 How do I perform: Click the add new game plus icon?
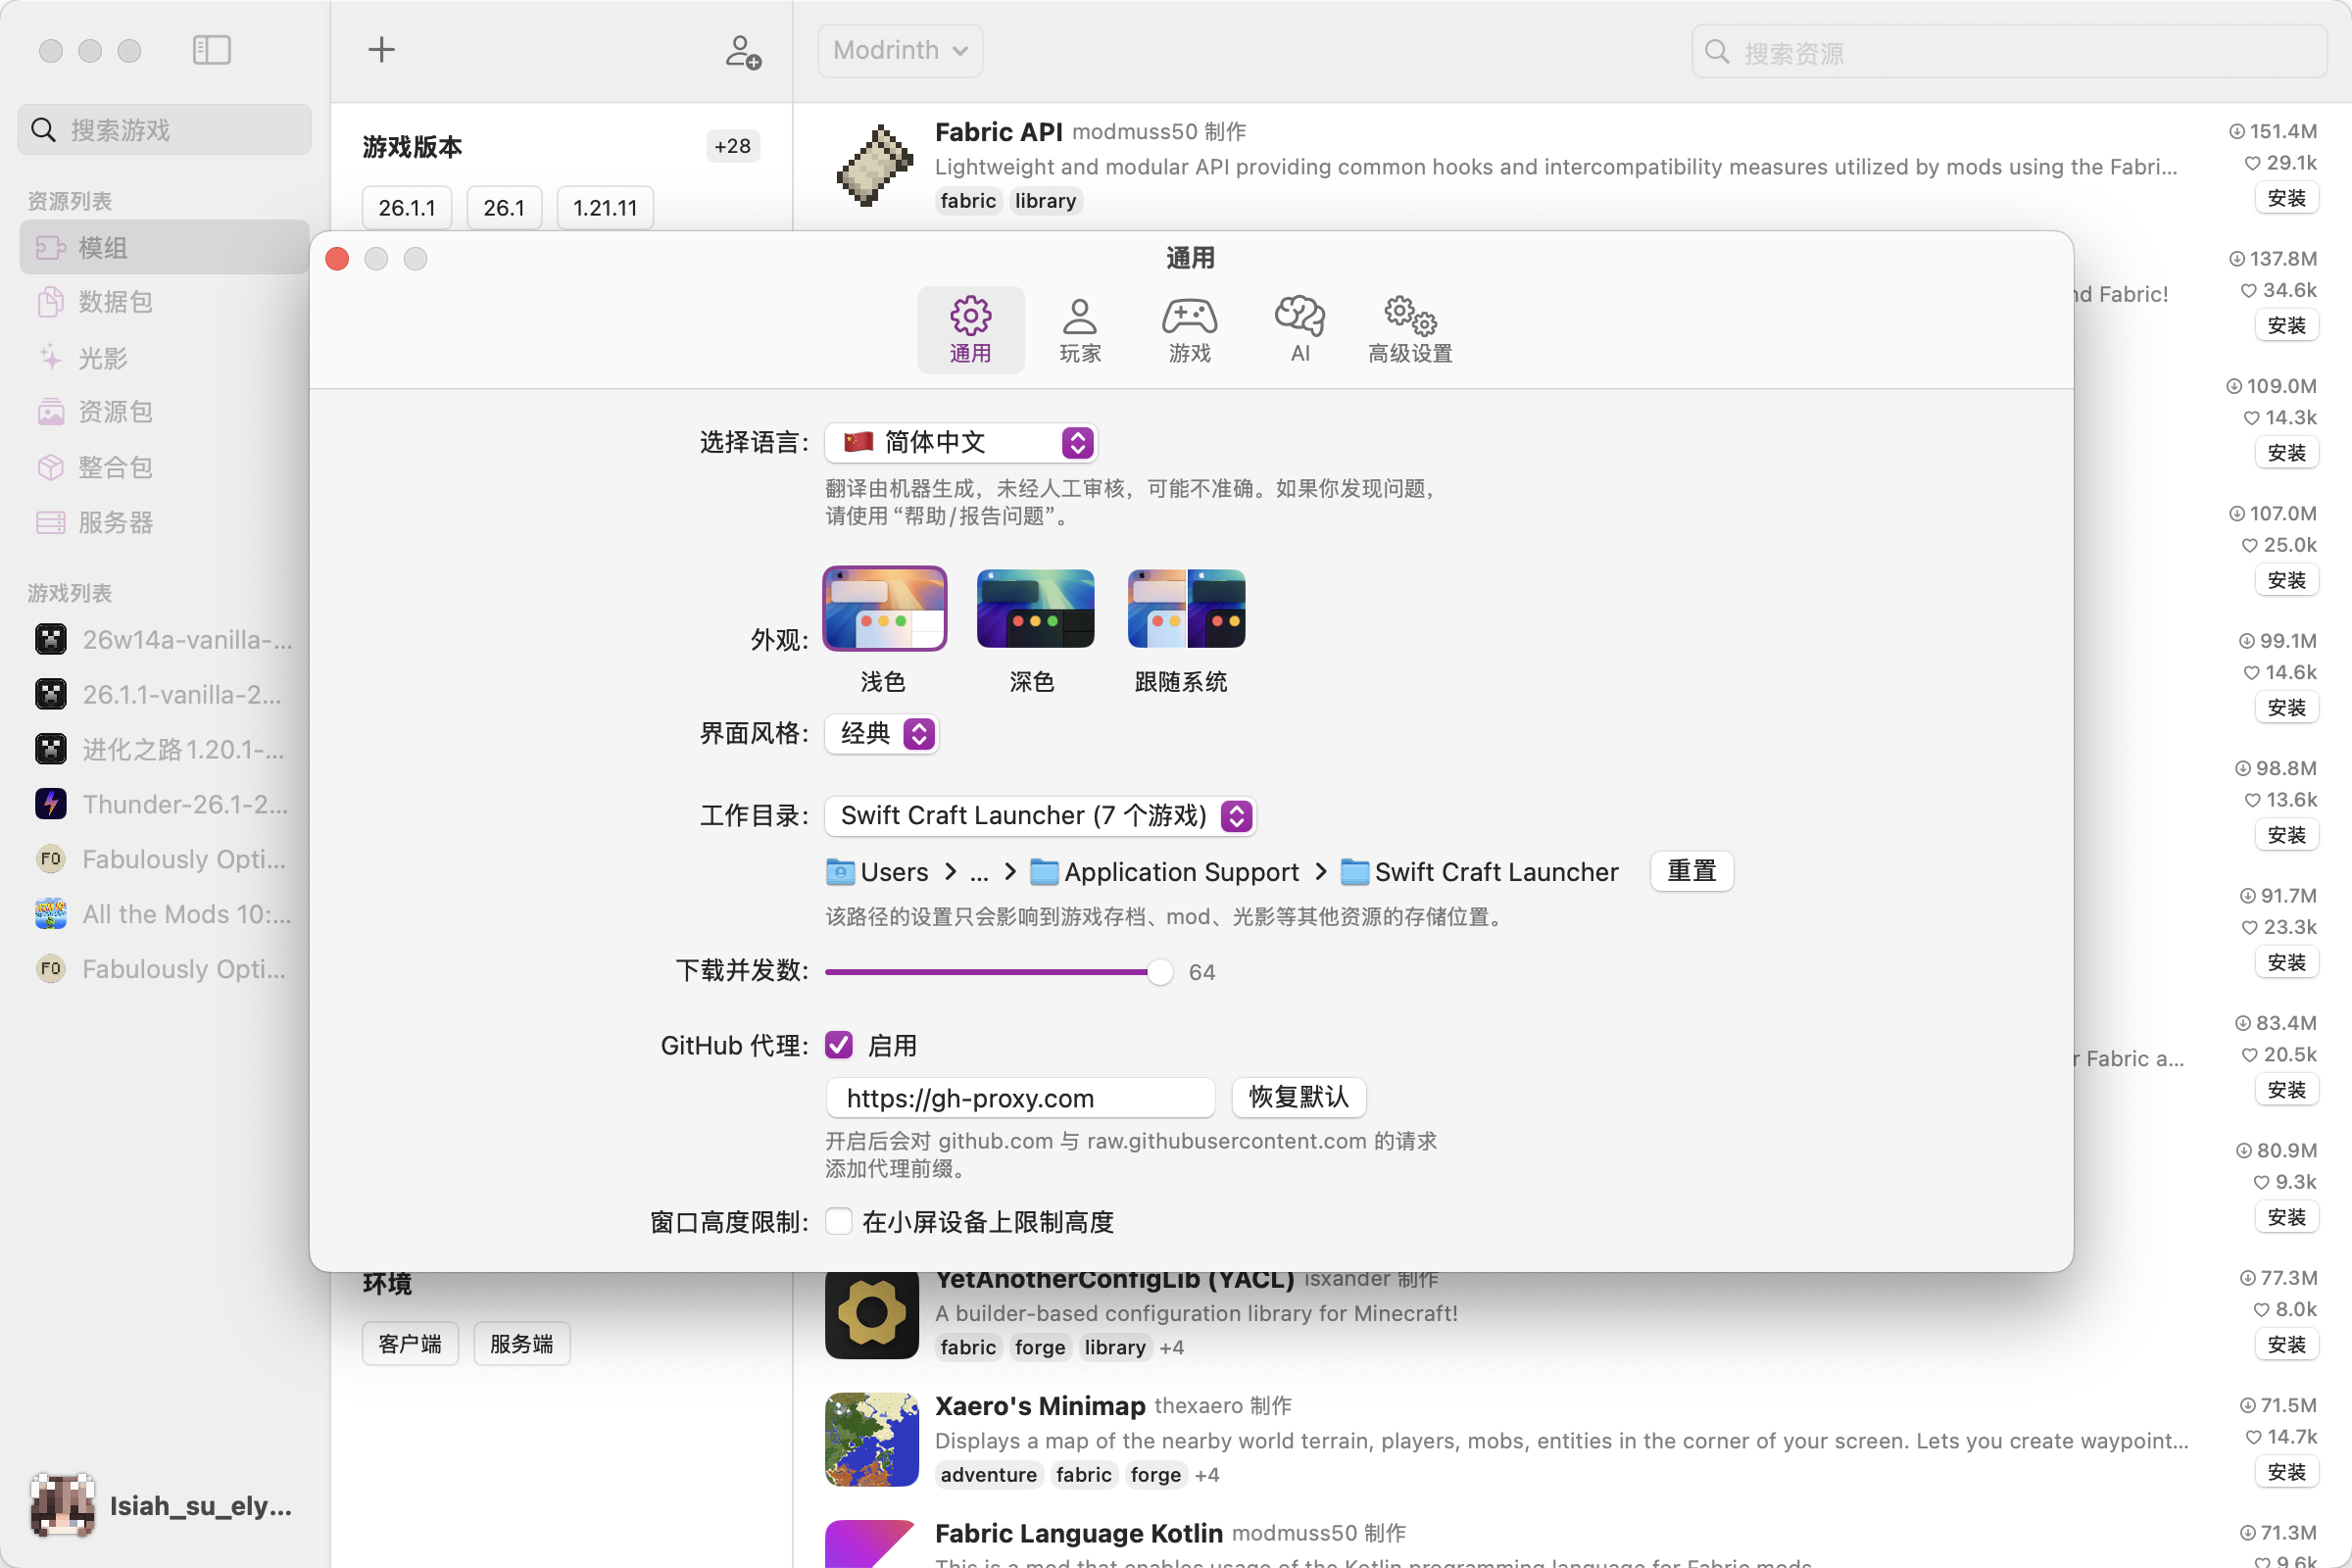(381, 49)
